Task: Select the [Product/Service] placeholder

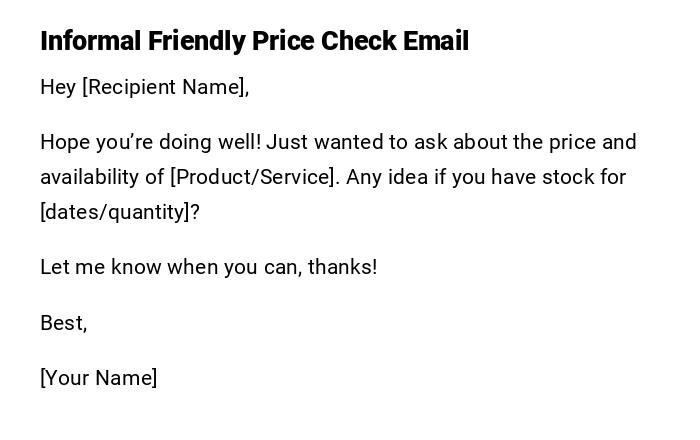Action: [x=254, y=177]
